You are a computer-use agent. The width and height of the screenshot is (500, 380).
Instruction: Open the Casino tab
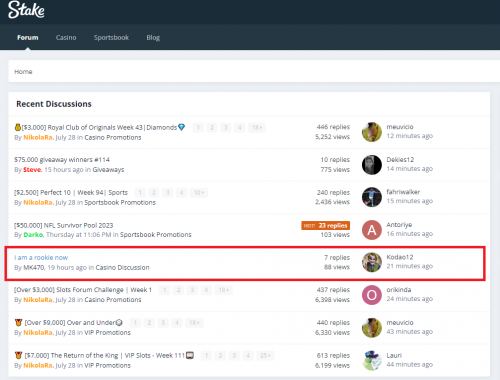point(66,37)
